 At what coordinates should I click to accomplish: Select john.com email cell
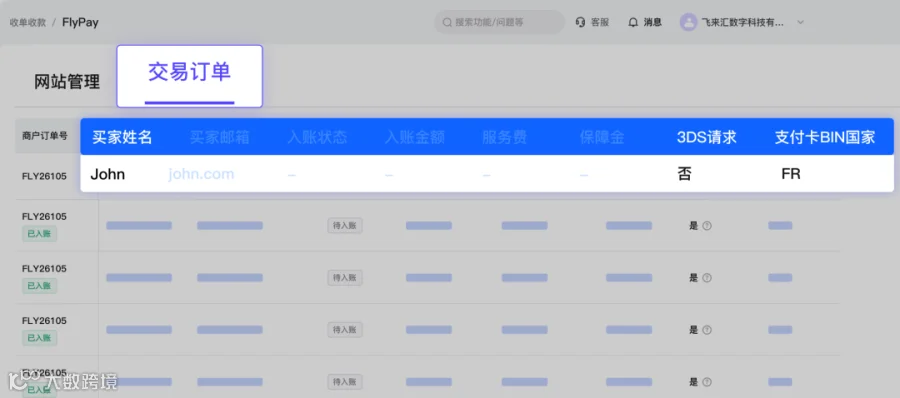click(x=201, y=174)
